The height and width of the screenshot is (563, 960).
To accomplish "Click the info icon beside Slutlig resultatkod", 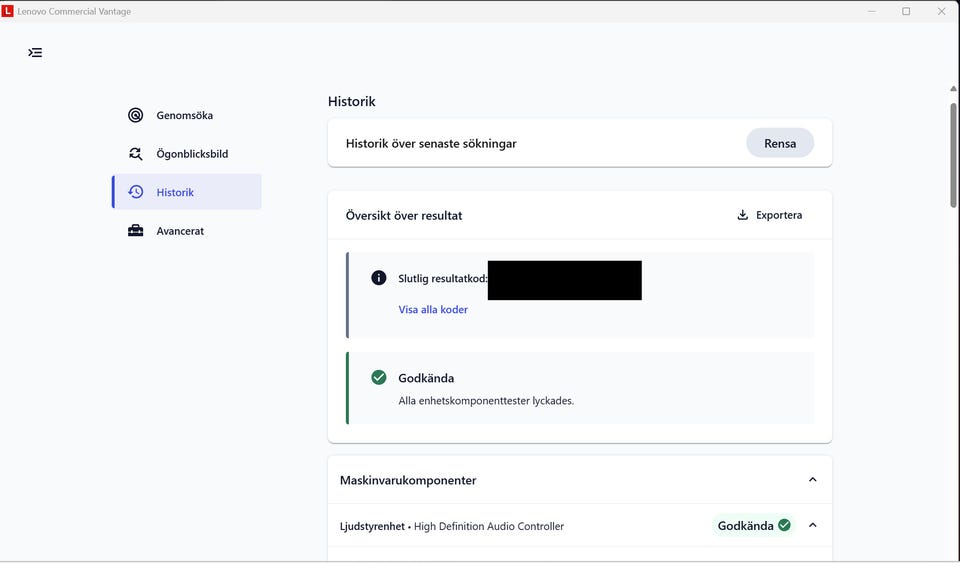I will tap(379, 278).
